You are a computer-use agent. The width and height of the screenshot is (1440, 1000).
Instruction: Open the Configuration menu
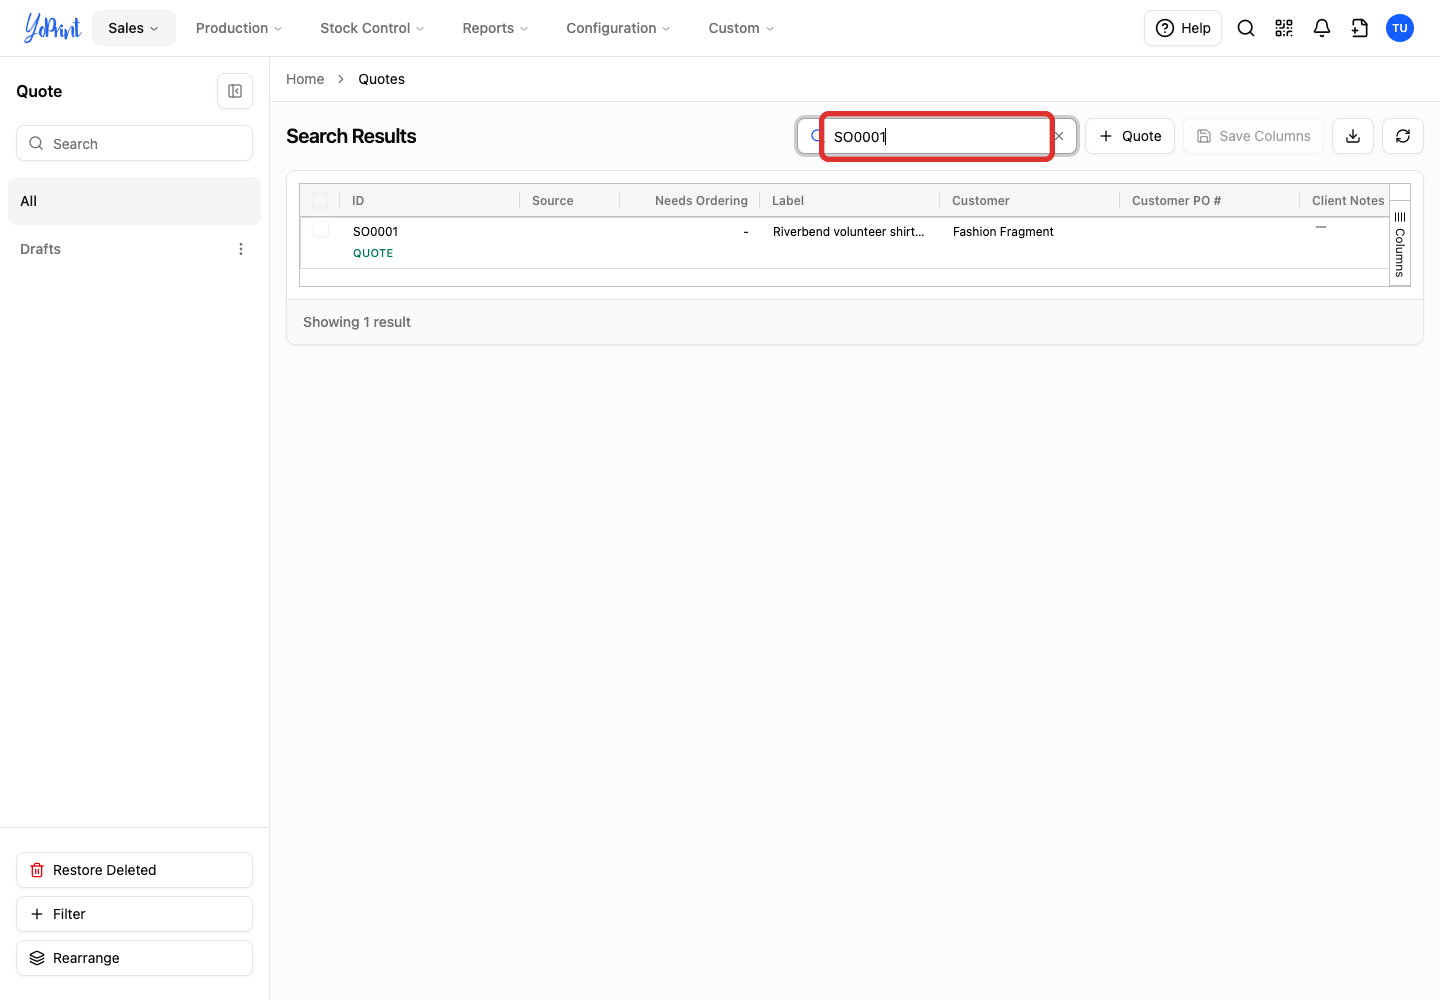618,28
